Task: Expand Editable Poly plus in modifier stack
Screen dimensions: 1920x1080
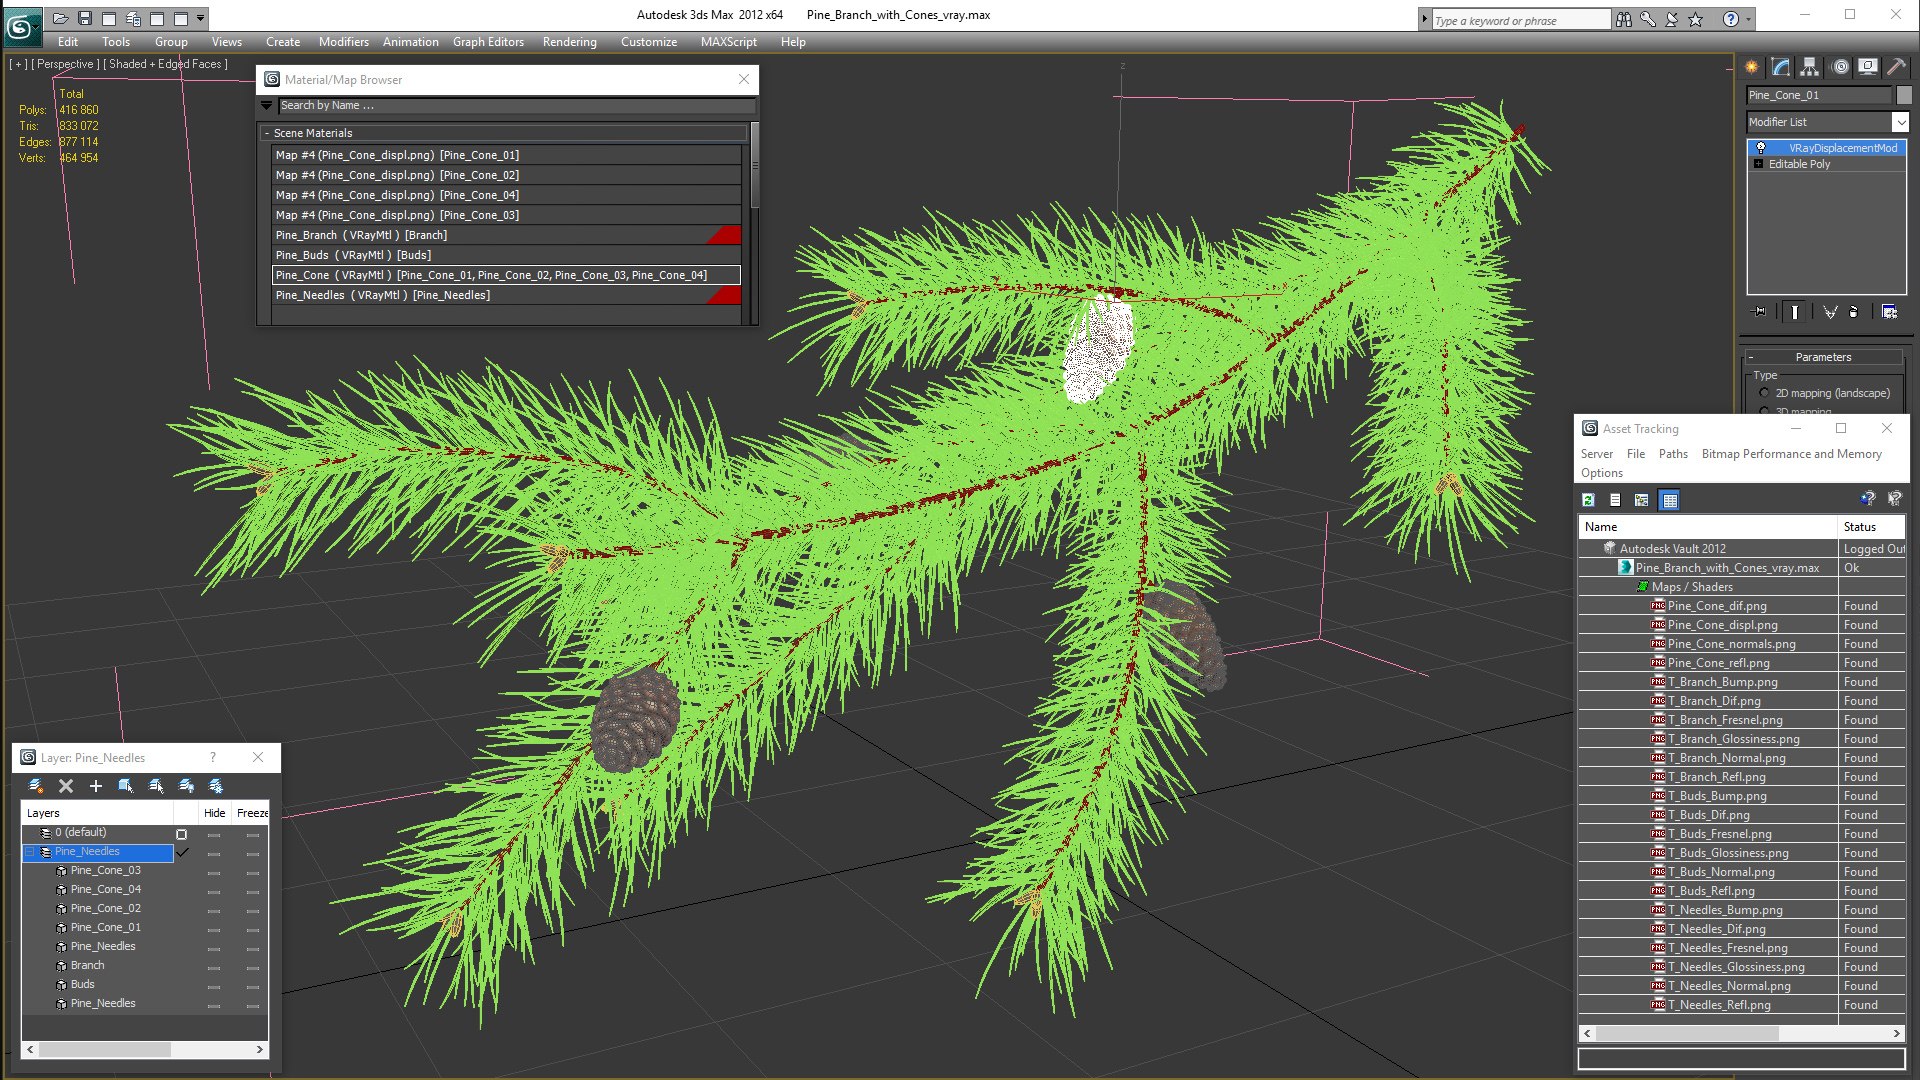Action: [x=1758, y=164]
